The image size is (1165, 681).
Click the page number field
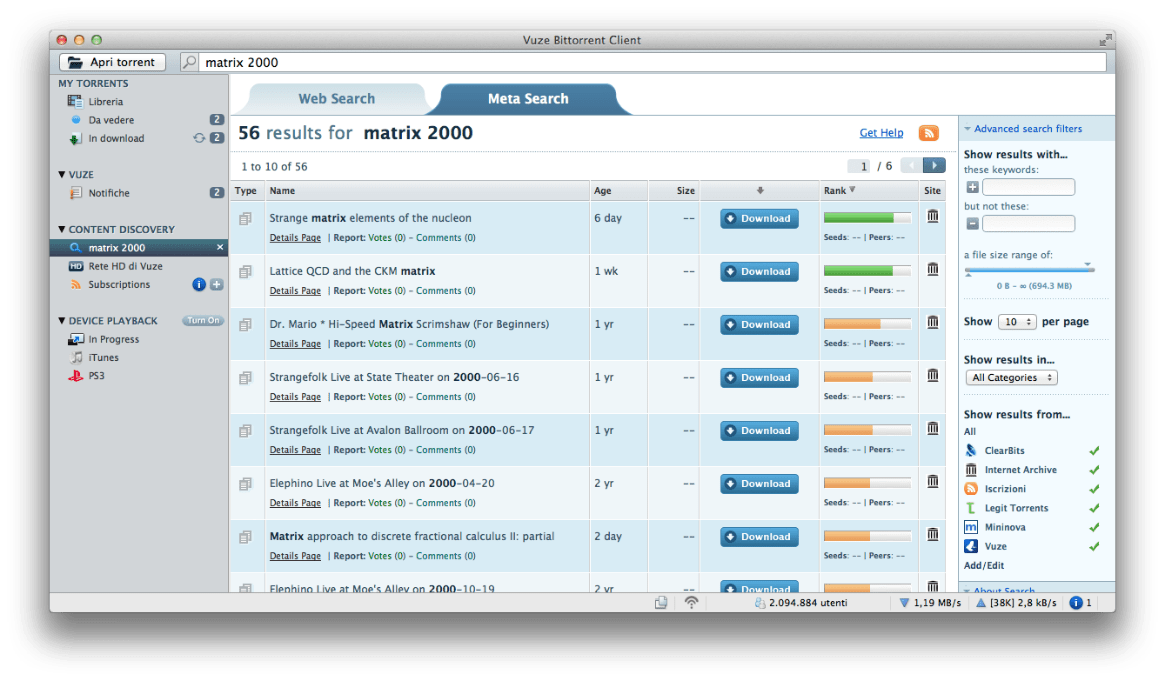pyautogui.click(x=859, y=166)
